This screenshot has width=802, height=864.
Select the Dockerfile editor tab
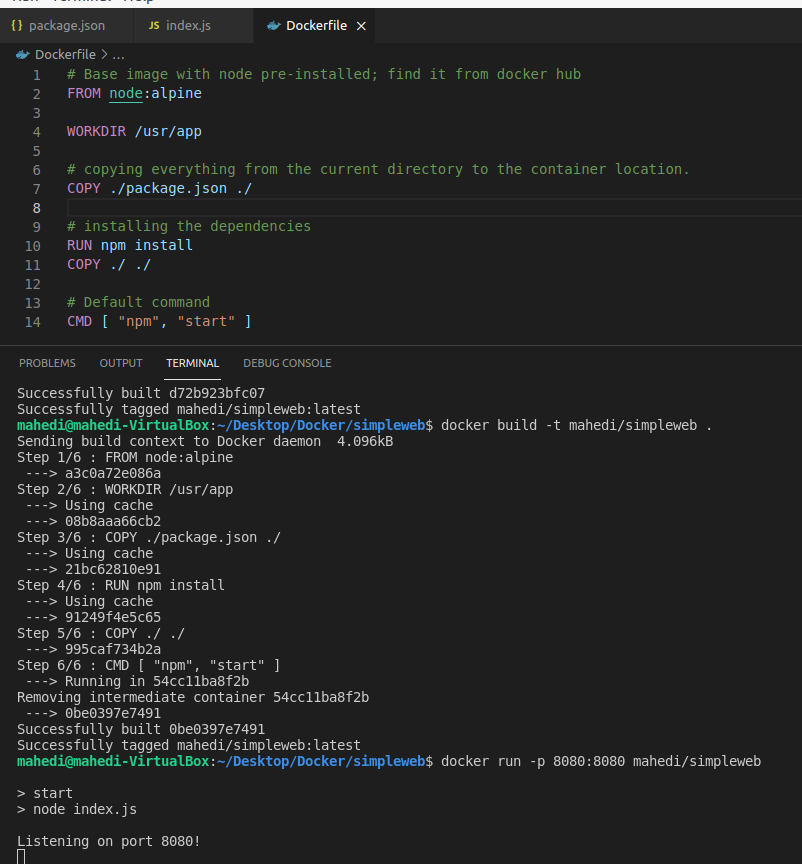pyautogui.click(x=314, y=25)
